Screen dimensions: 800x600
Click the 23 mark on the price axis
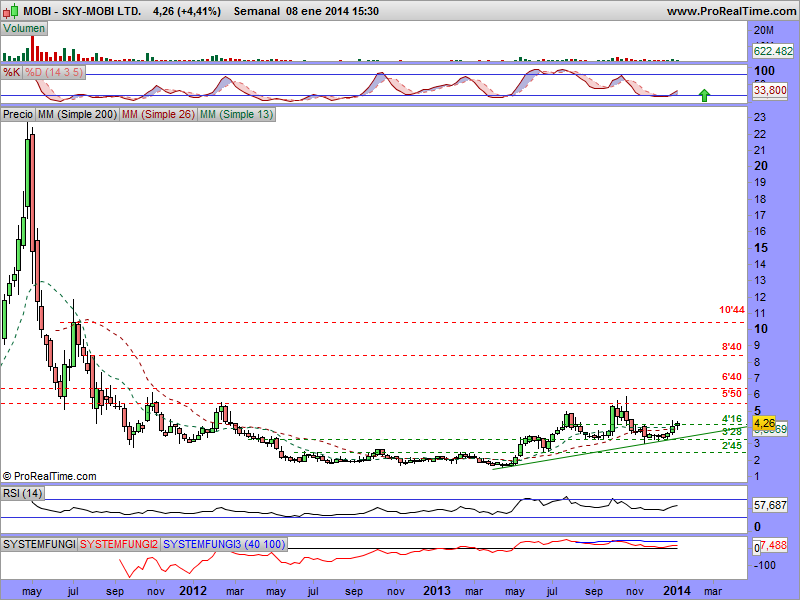point(760,117)
